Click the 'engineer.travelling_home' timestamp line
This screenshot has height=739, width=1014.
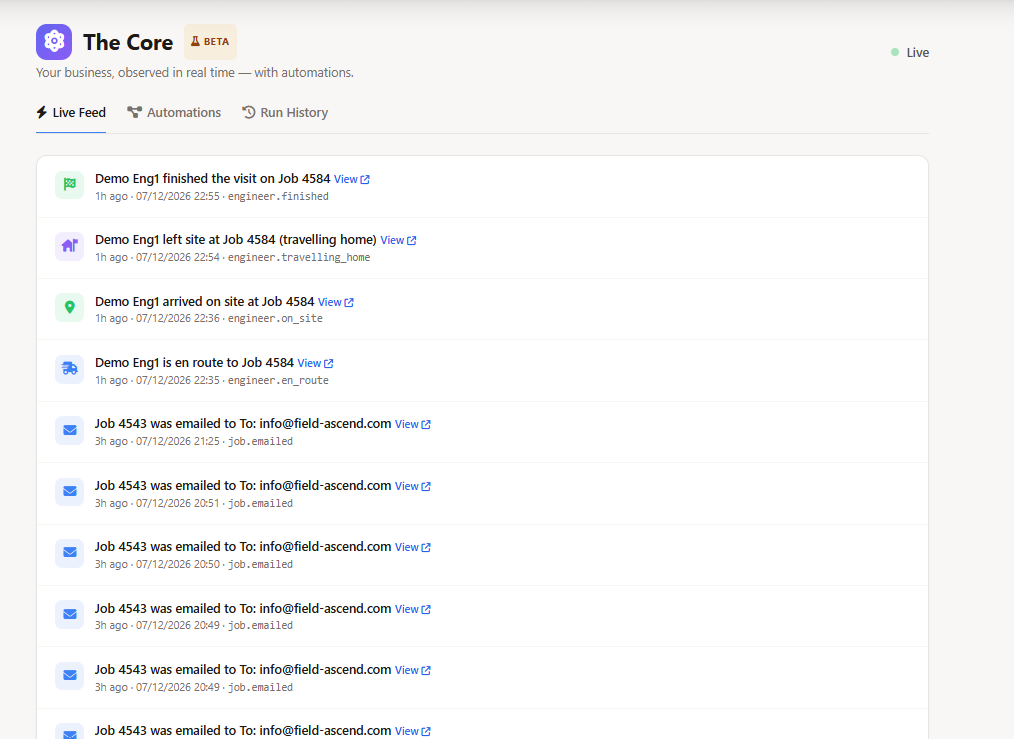(233, 257)
